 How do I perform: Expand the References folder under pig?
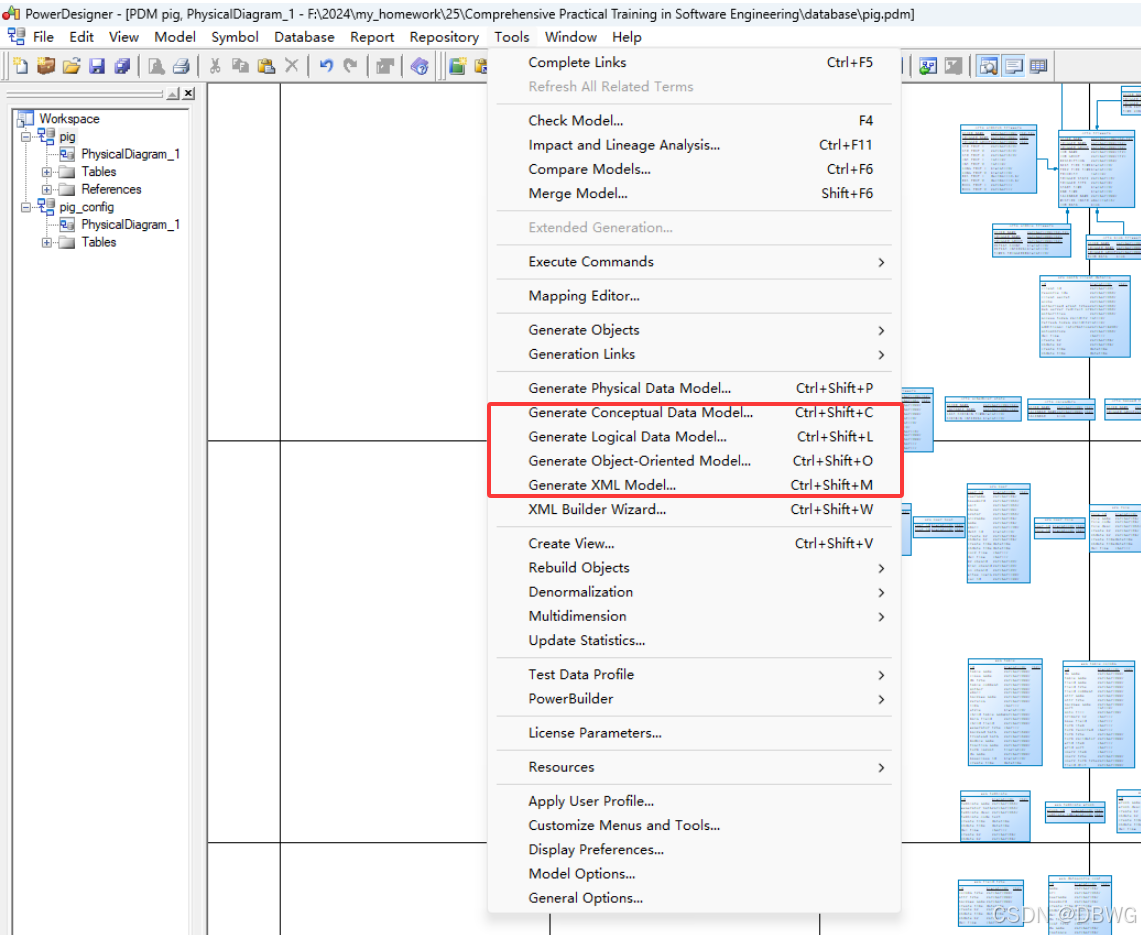(47, 189)
